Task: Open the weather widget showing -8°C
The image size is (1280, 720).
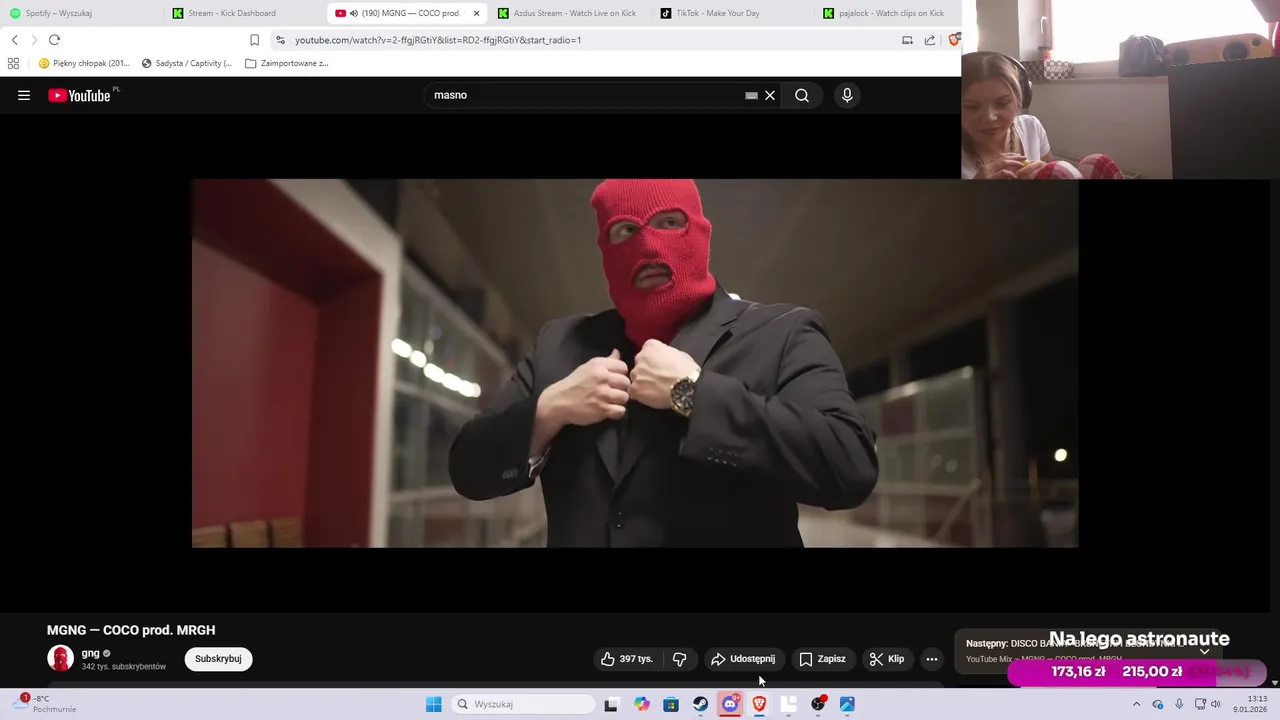Action: point(45,704)
